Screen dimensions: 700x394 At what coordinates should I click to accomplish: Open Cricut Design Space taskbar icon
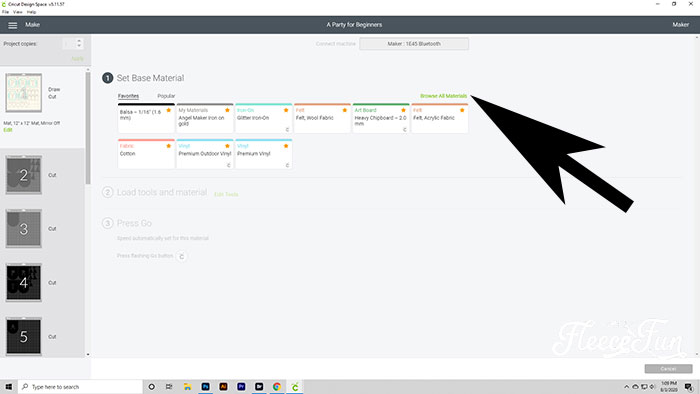(x=295, y=387)
